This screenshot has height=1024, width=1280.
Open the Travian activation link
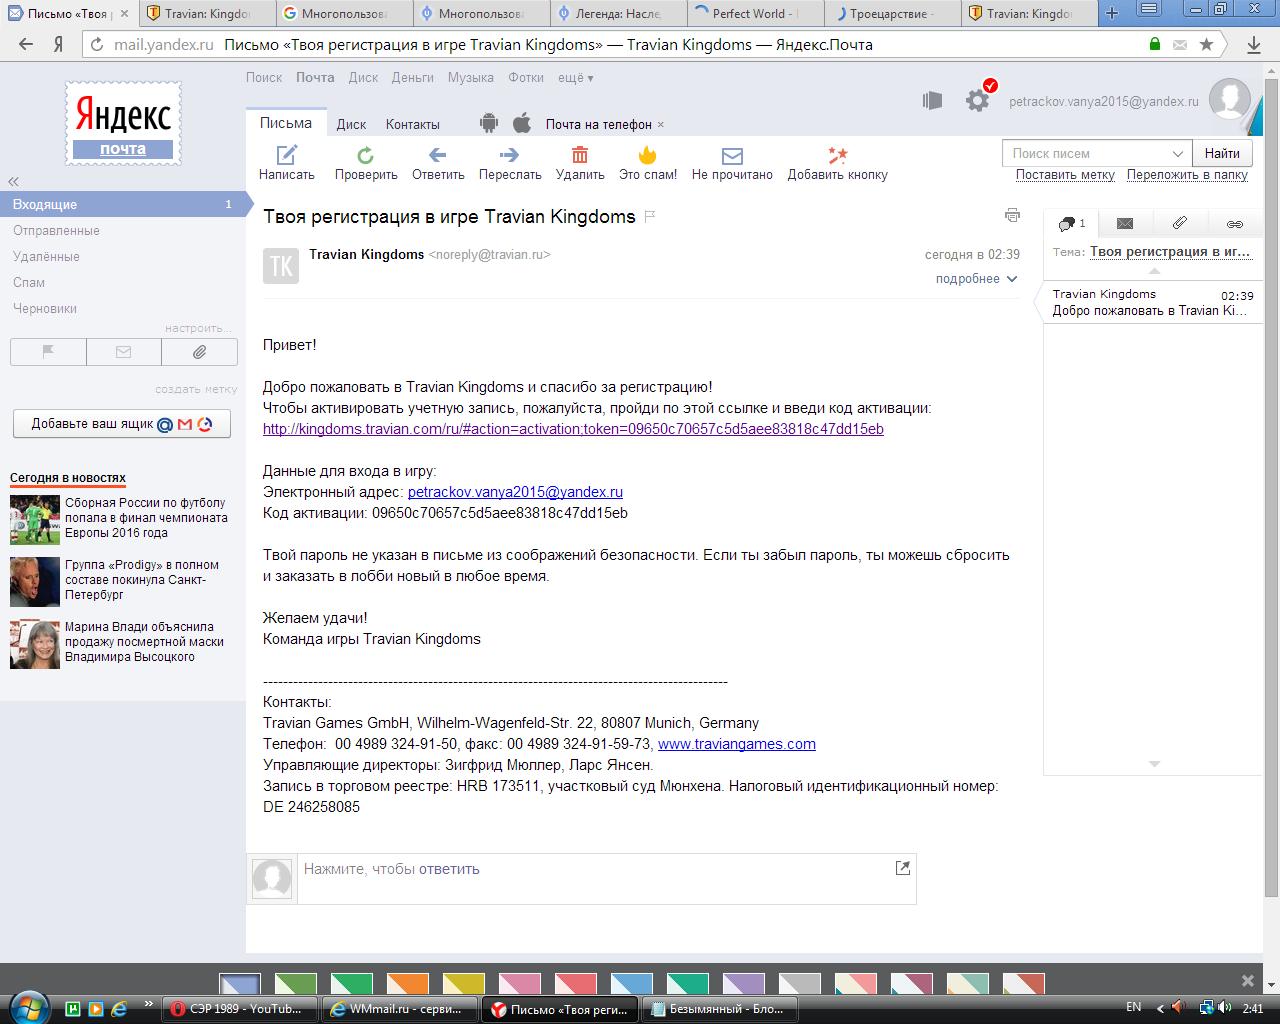(573, 429)
